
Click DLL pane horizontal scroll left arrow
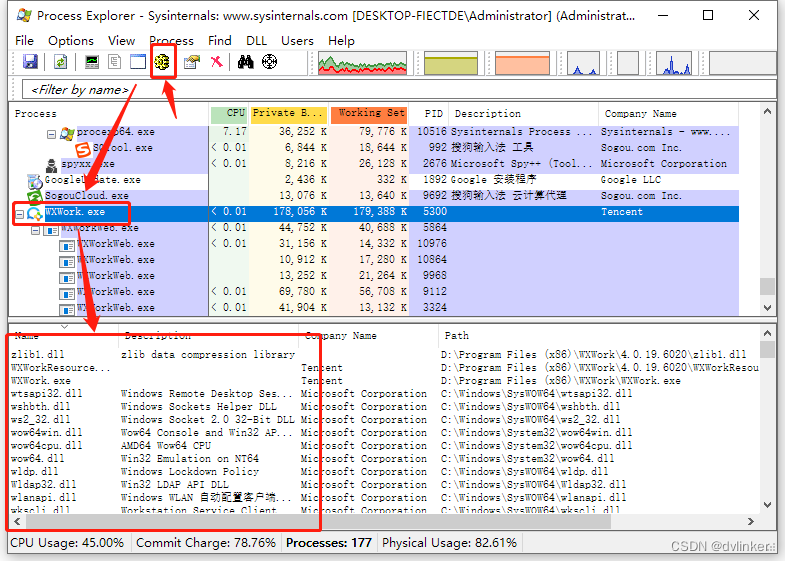18,521
